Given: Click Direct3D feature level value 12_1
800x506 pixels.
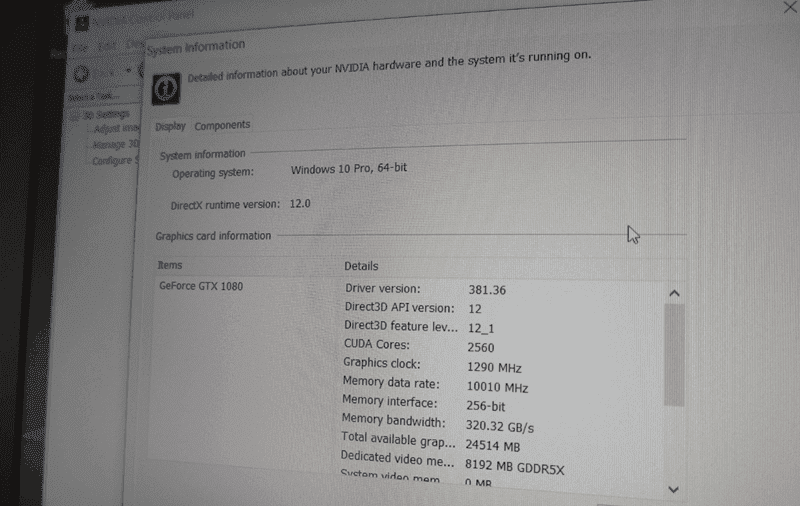Looking at the screenshot, I should pyautogui.click(x=481, y=328).
